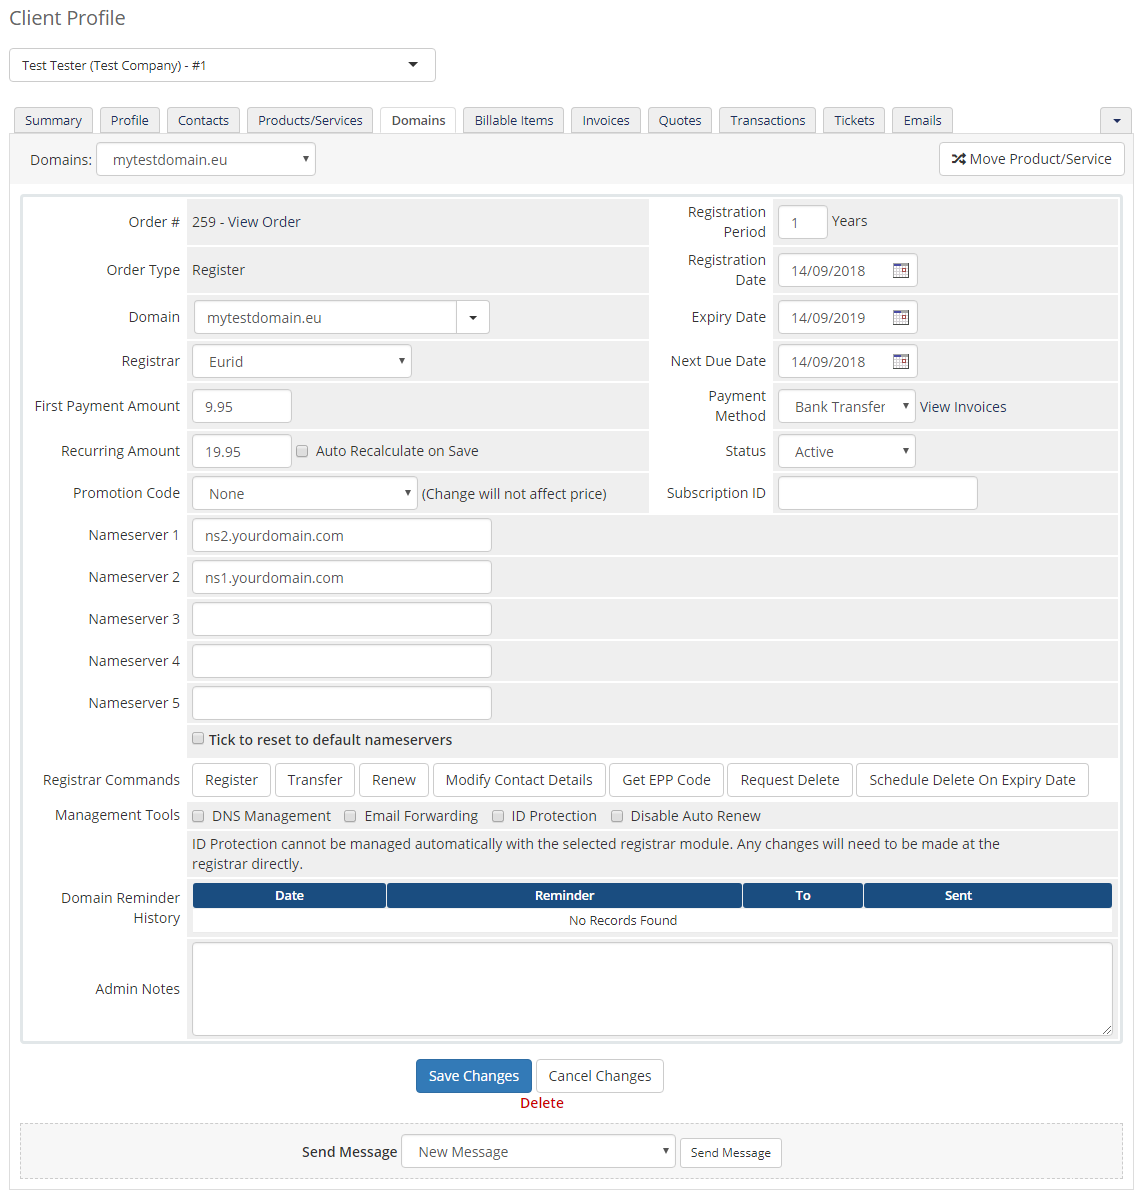The width and height of the screenshot is (1143, 1198).
Task: Tick to reset to default nameservers
Action: tap(198, 738)
